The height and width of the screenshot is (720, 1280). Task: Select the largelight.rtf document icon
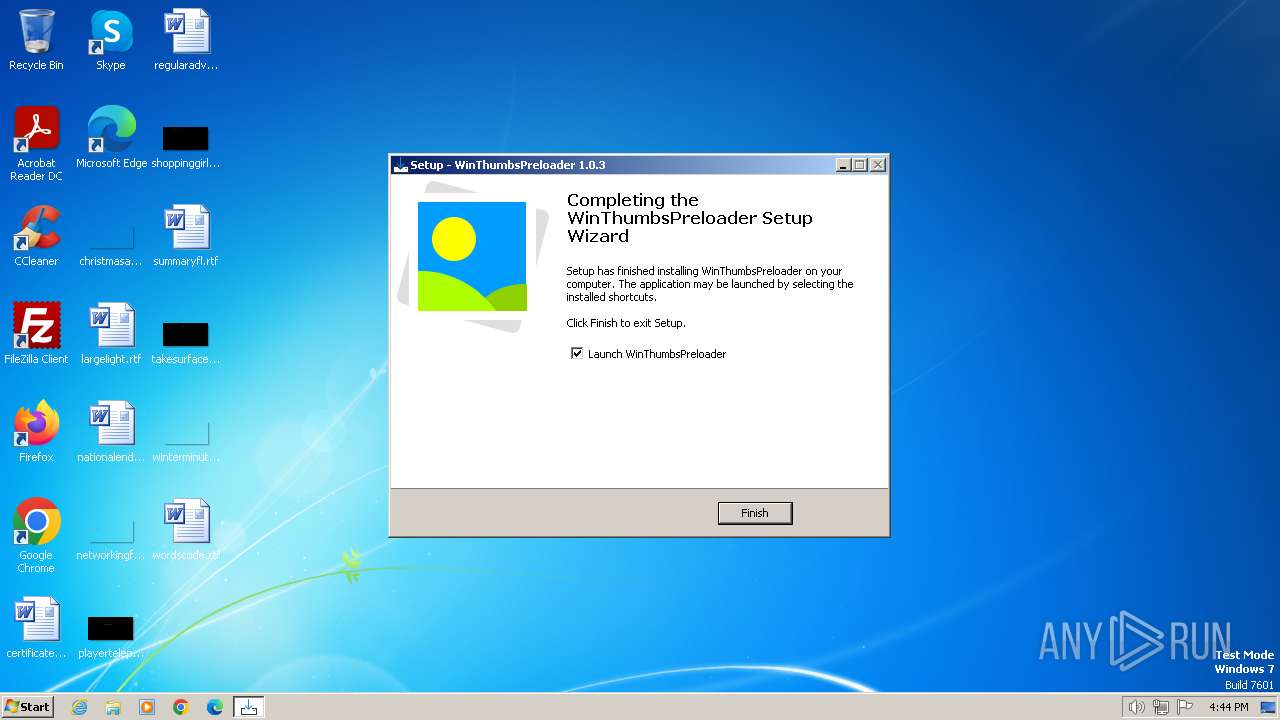coord(111,334)
